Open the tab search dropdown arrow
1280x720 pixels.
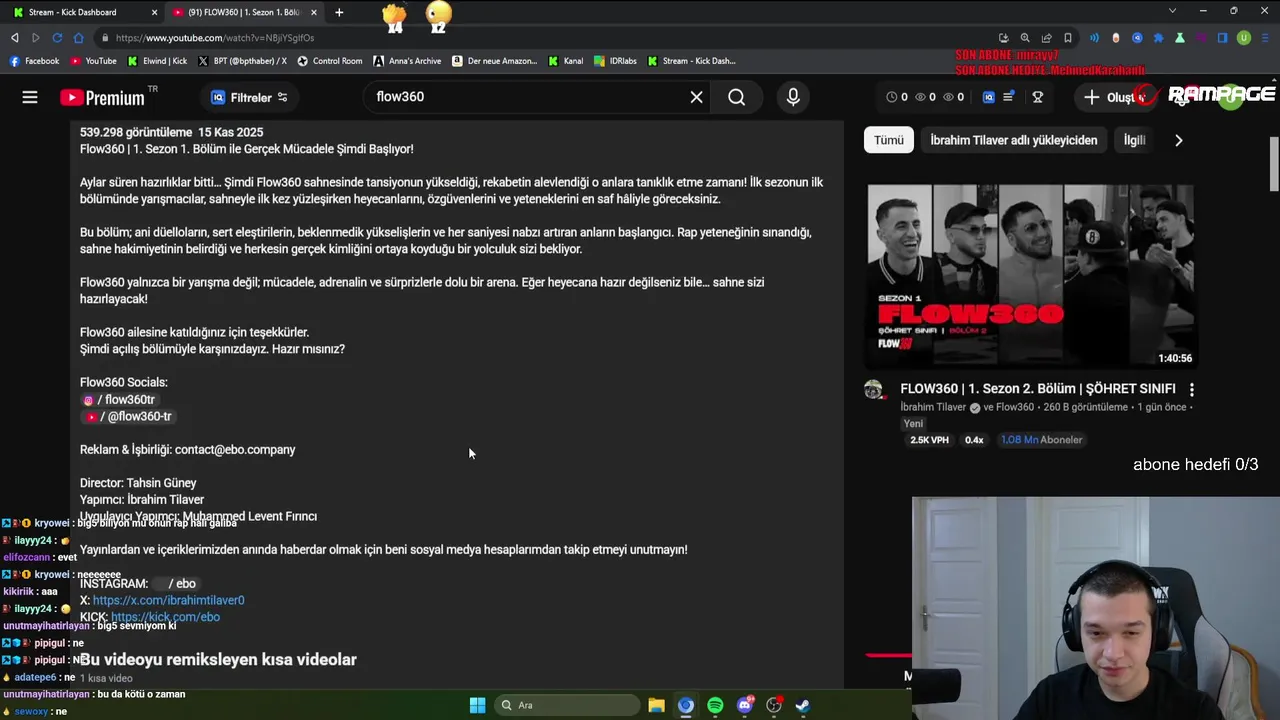click(x=1172, y=11)
